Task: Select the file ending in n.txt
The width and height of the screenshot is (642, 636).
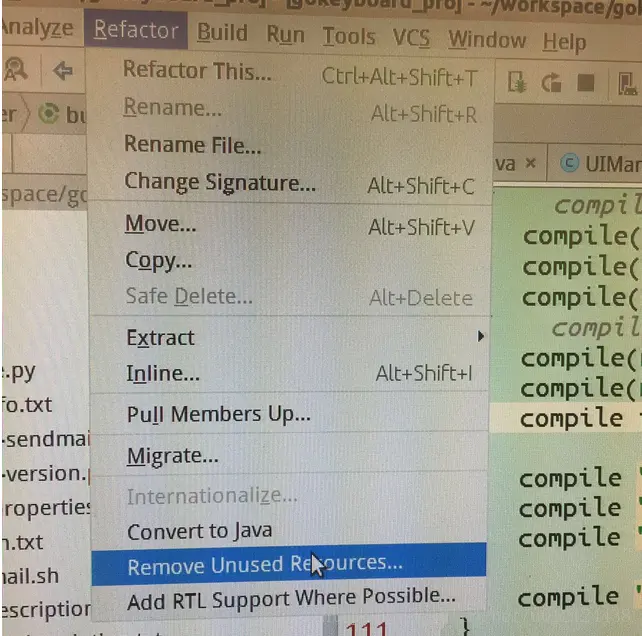Action: point(23,542)
